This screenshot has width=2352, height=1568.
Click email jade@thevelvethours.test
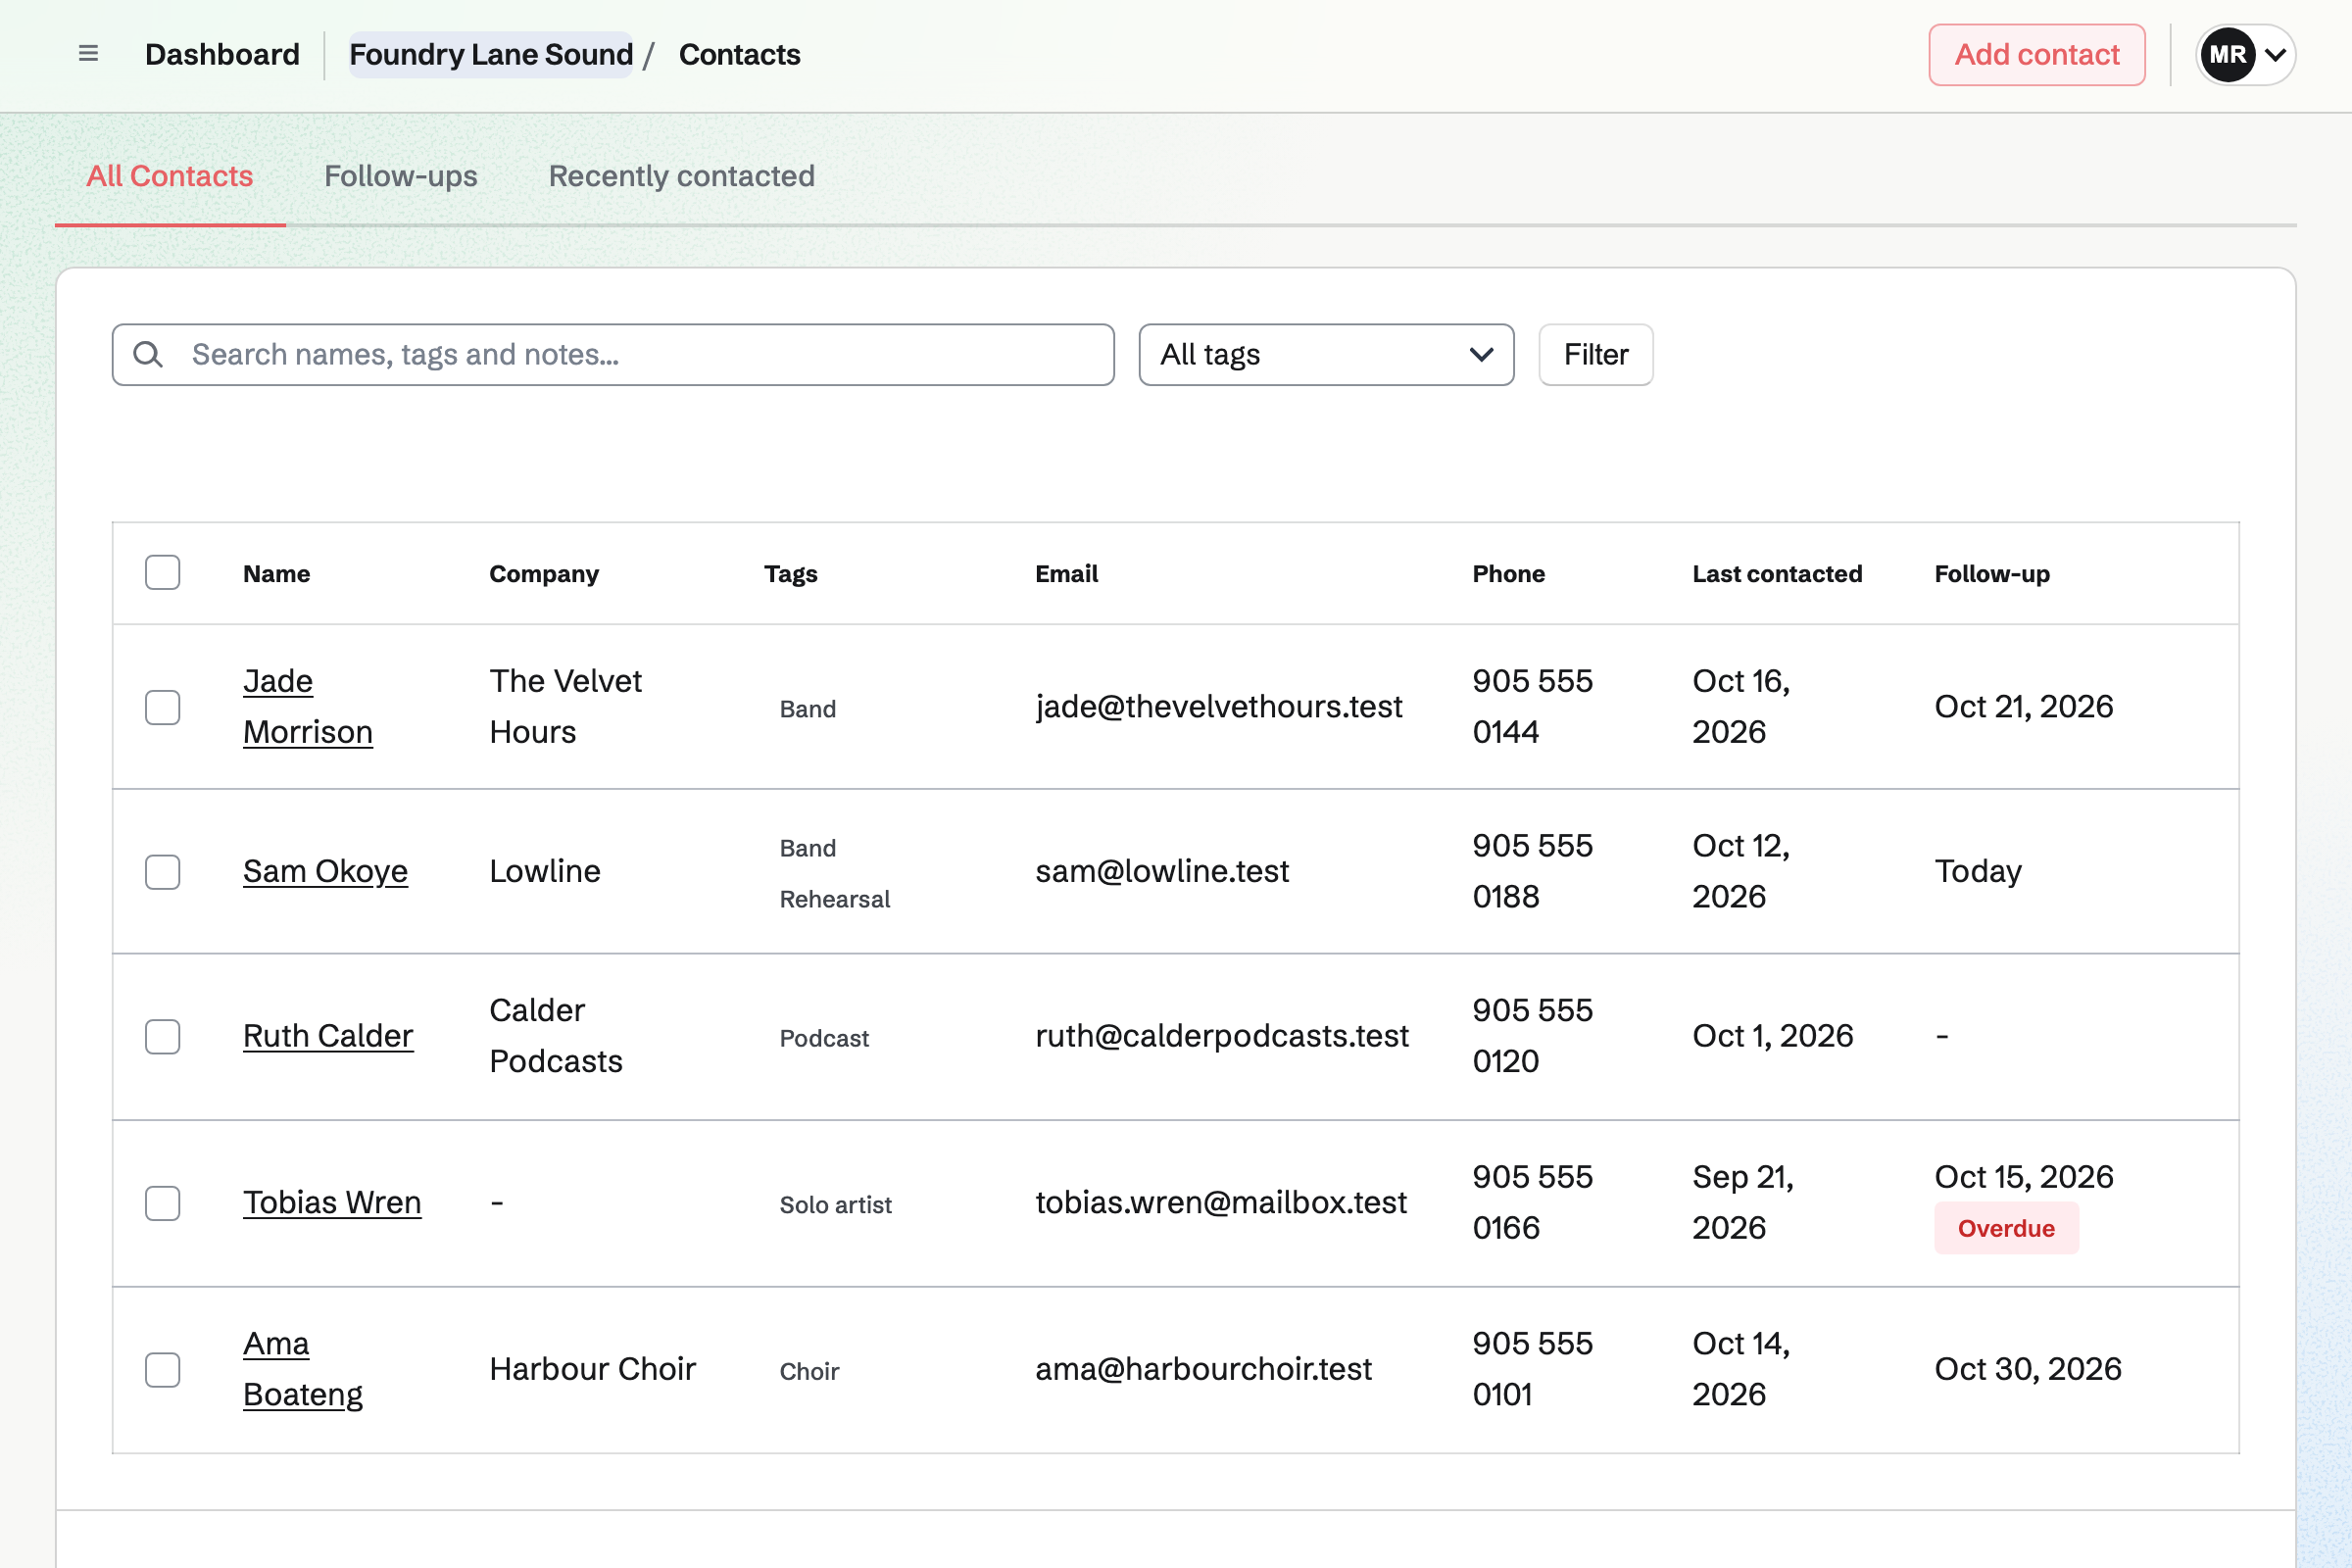pos(1219,706)
